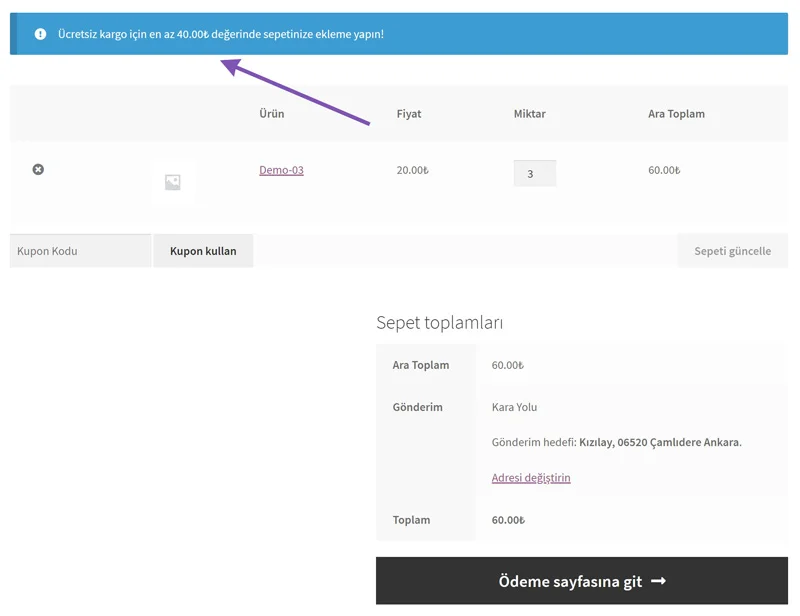
Task: Select the Kara Yolu shipping method text
Action: 514,407
